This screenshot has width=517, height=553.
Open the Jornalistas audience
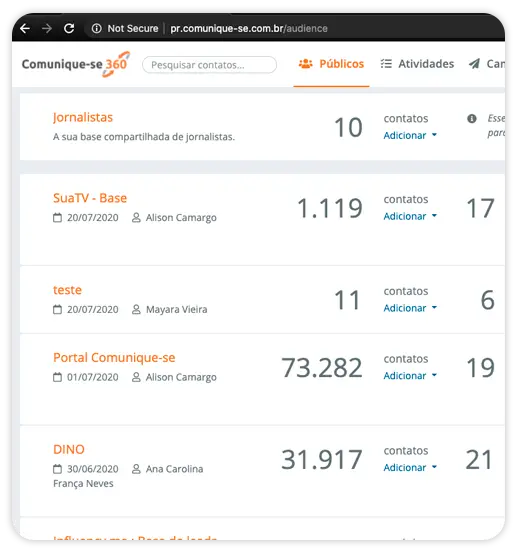(x=83, y=117)
